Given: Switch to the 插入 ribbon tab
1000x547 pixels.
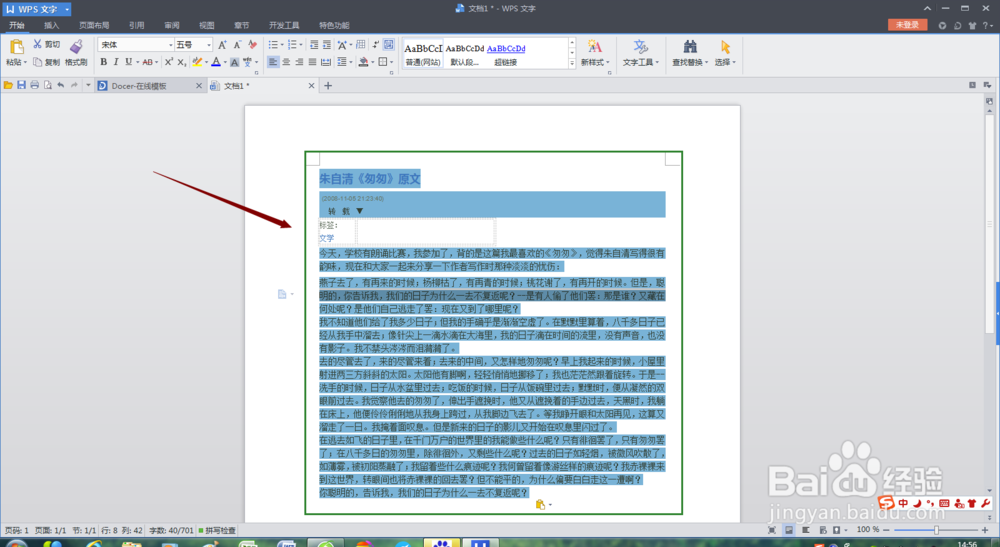Looking at the screenshot, I should click(52, 26).
